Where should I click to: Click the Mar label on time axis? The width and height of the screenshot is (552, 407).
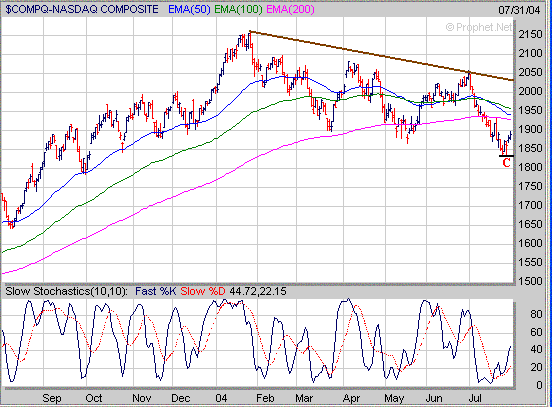click(304, 398)
